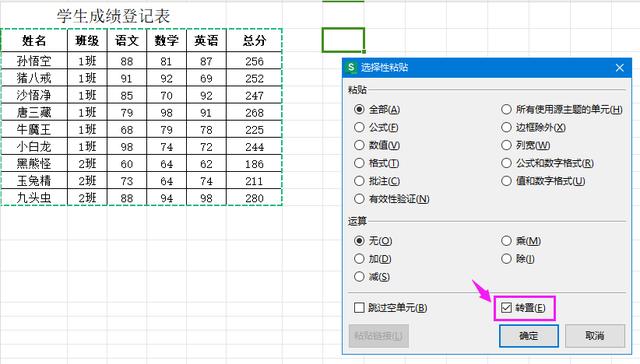Select the cell containing 猪八戒

point(34,78)
